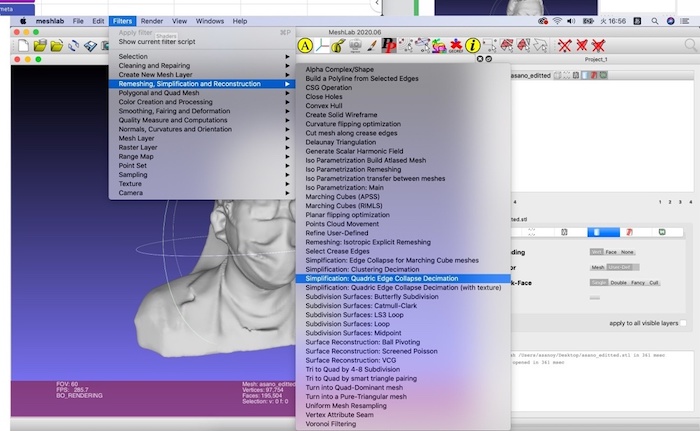This screenshot has width=700, height=431.
Task: Select the vertex selection tool icon
Action: (x=490, y=46)
